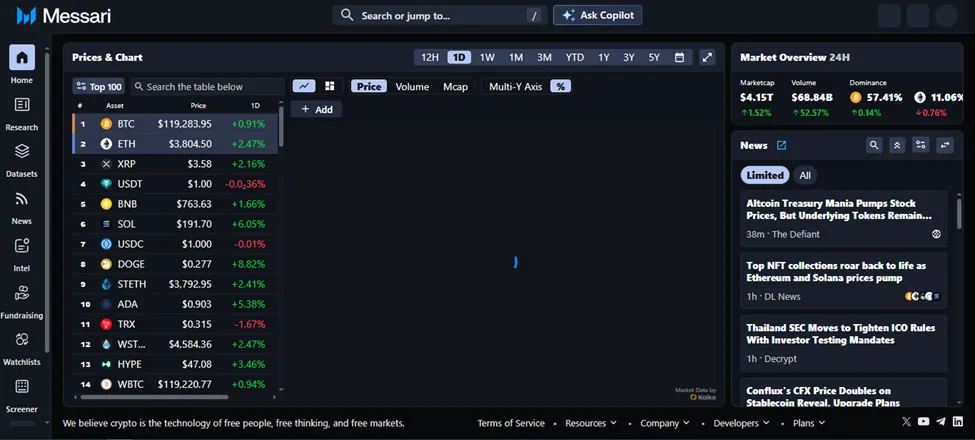Open the Intel sidebar icon

[x=22, y=245]
